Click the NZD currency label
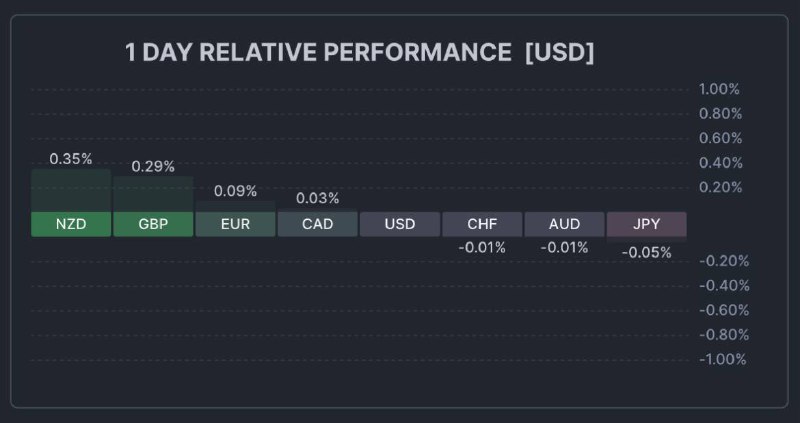 (x=71, y=224)
